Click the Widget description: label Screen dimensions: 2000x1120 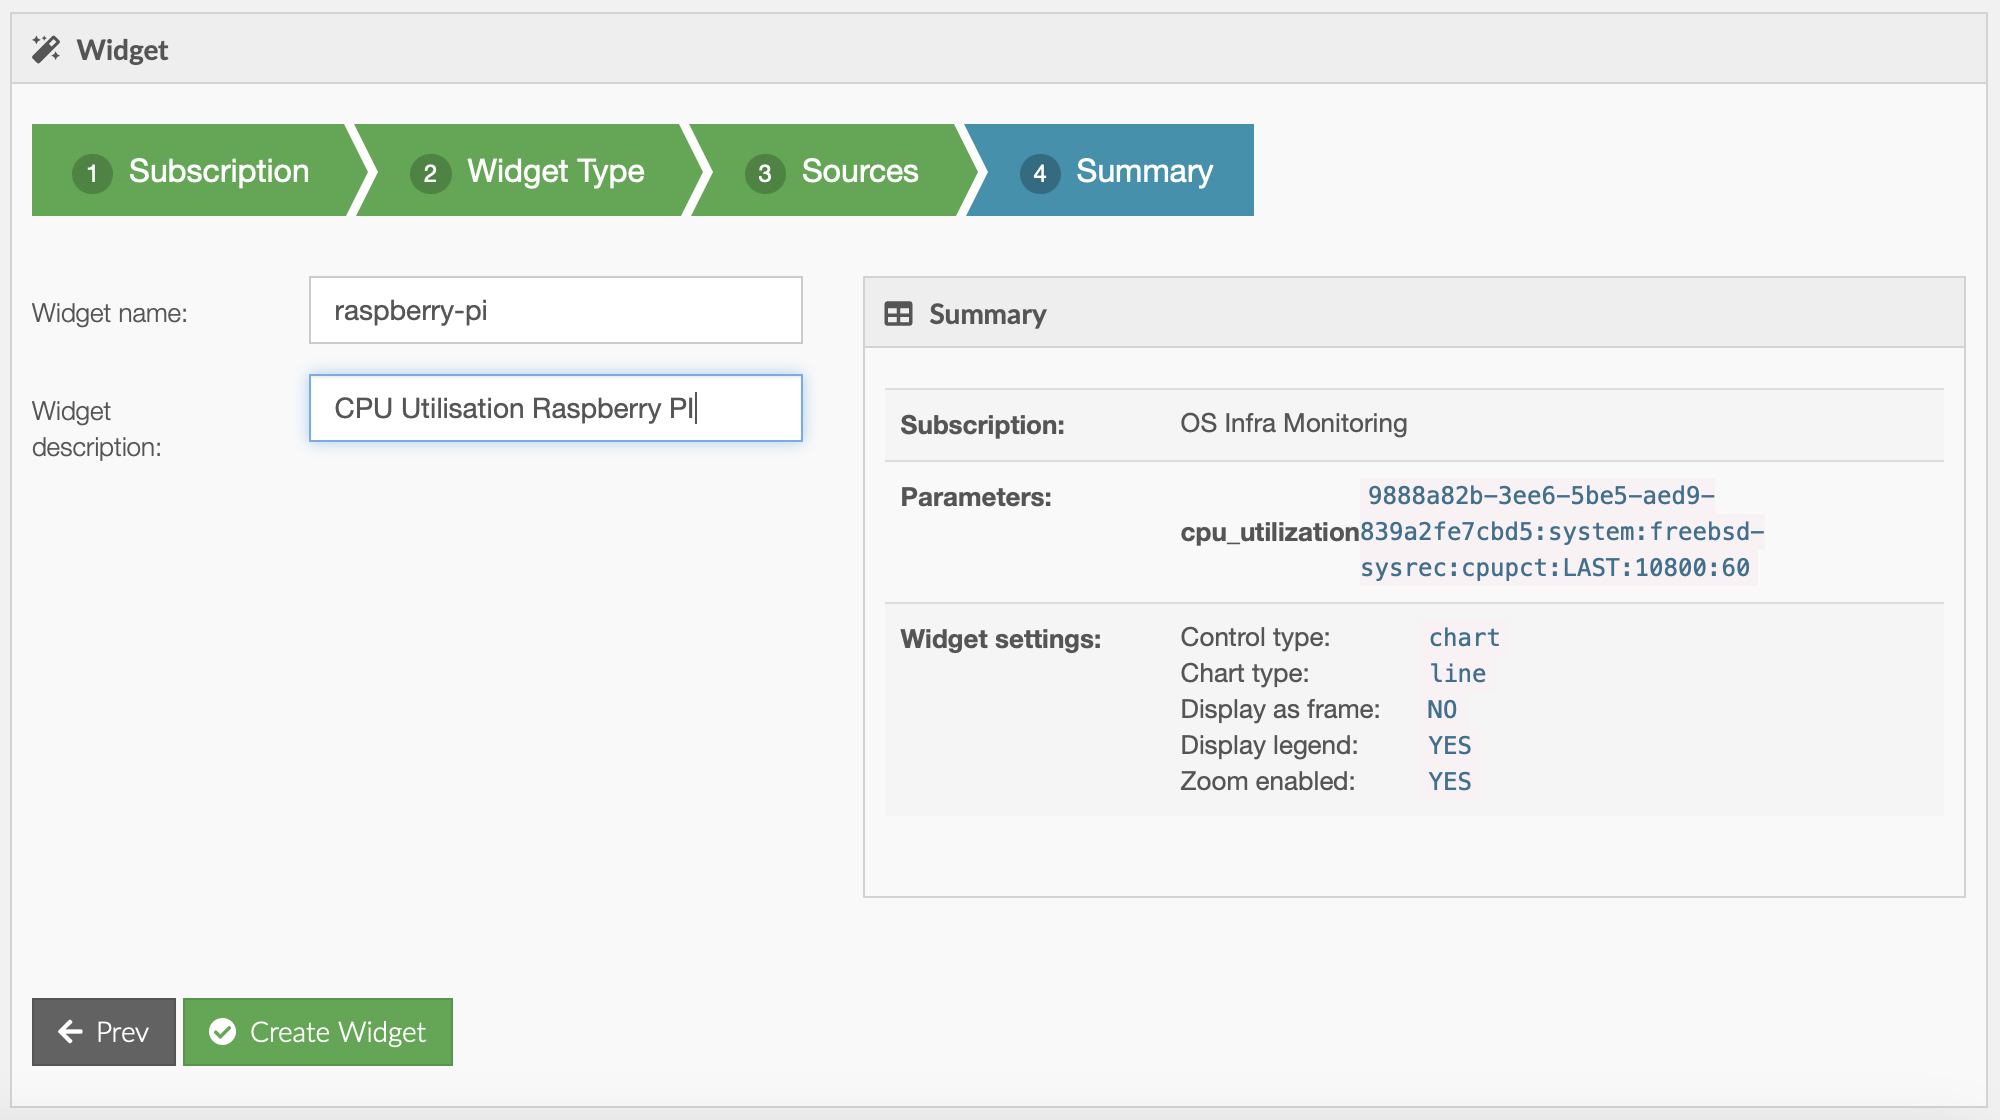click(x=96, y=429)
